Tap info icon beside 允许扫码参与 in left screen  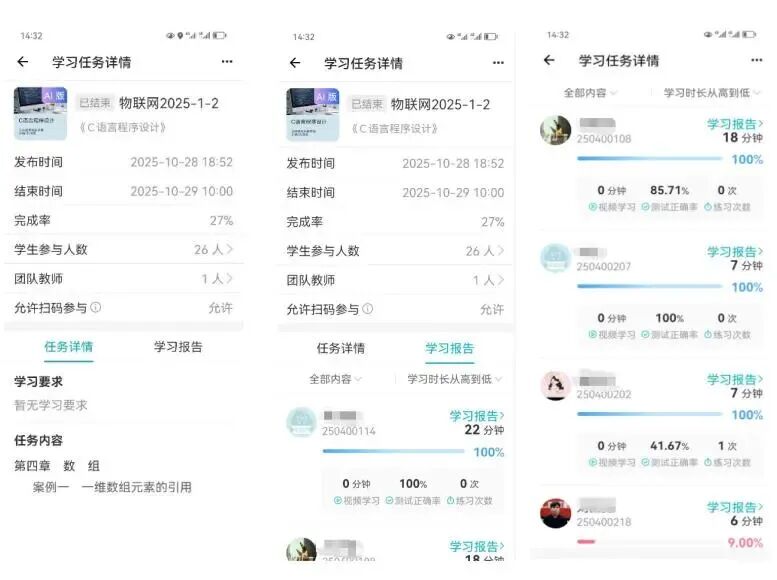(x=96, y=307)
